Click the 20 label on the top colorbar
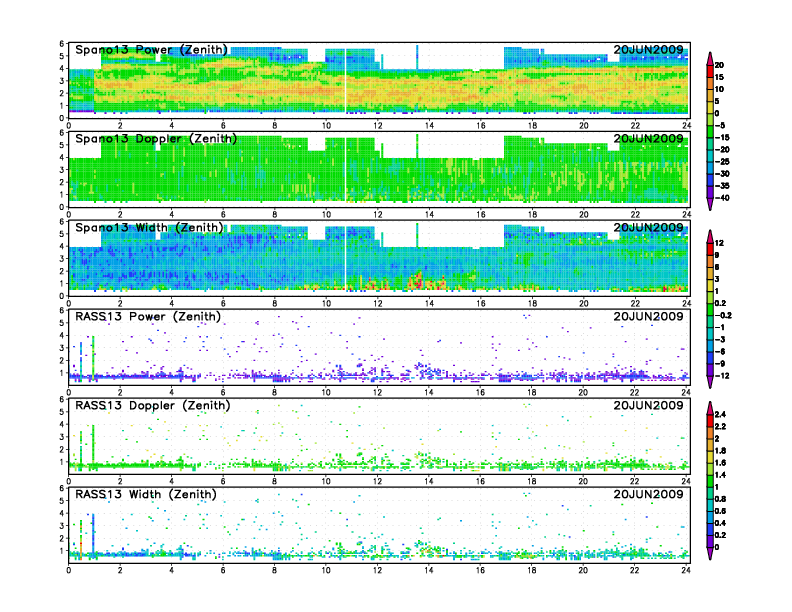Image resolution: width=792 pixels, height=612 pixels. coord(719,65)
